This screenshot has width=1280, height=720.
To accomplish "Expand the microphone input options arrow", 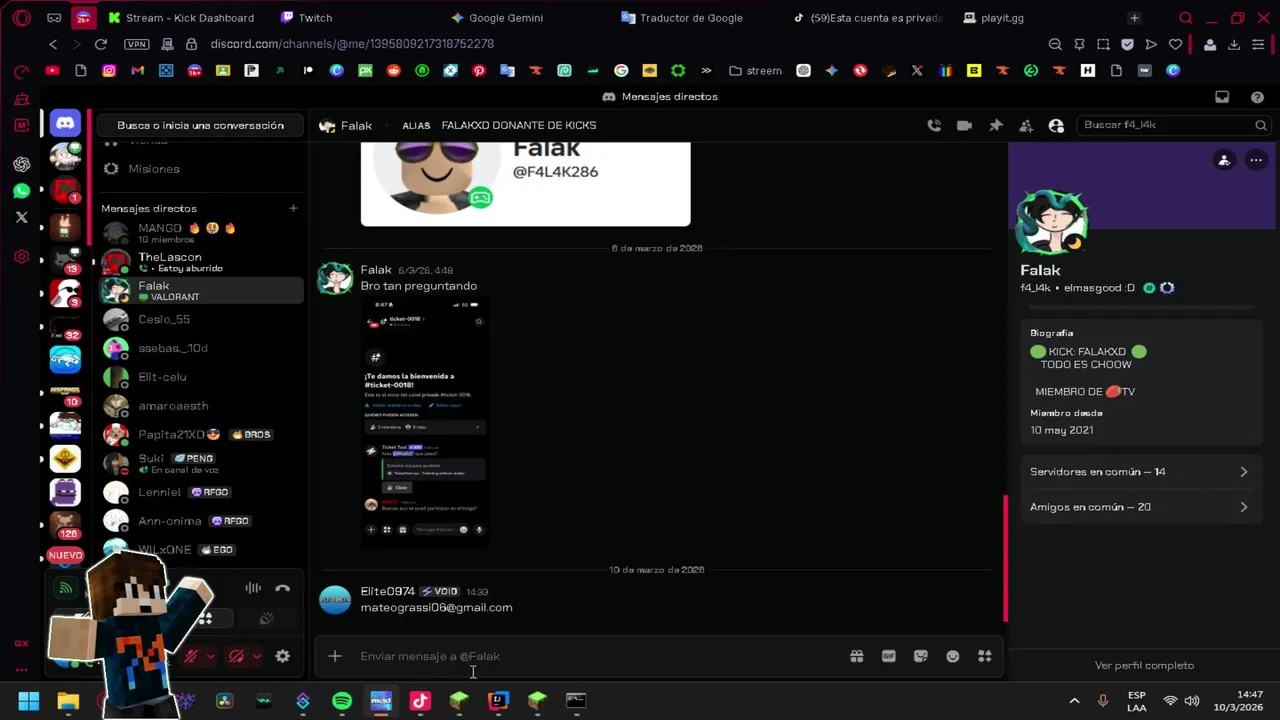I will pos(210,656).
